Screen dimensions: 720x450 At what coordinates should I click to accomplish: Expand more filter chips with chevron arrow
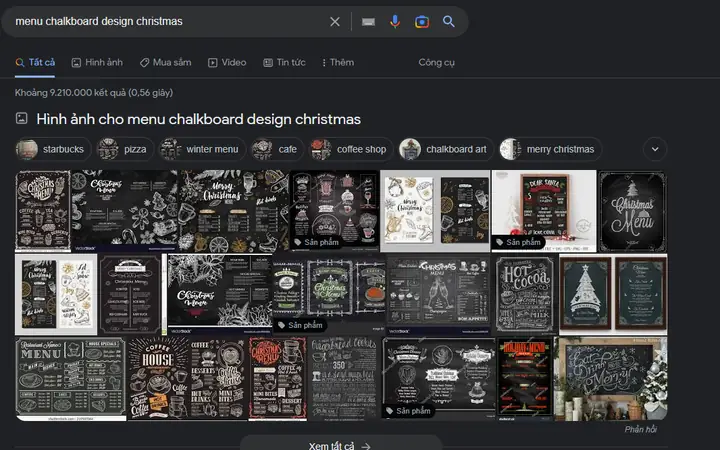(x=655, y=149)
